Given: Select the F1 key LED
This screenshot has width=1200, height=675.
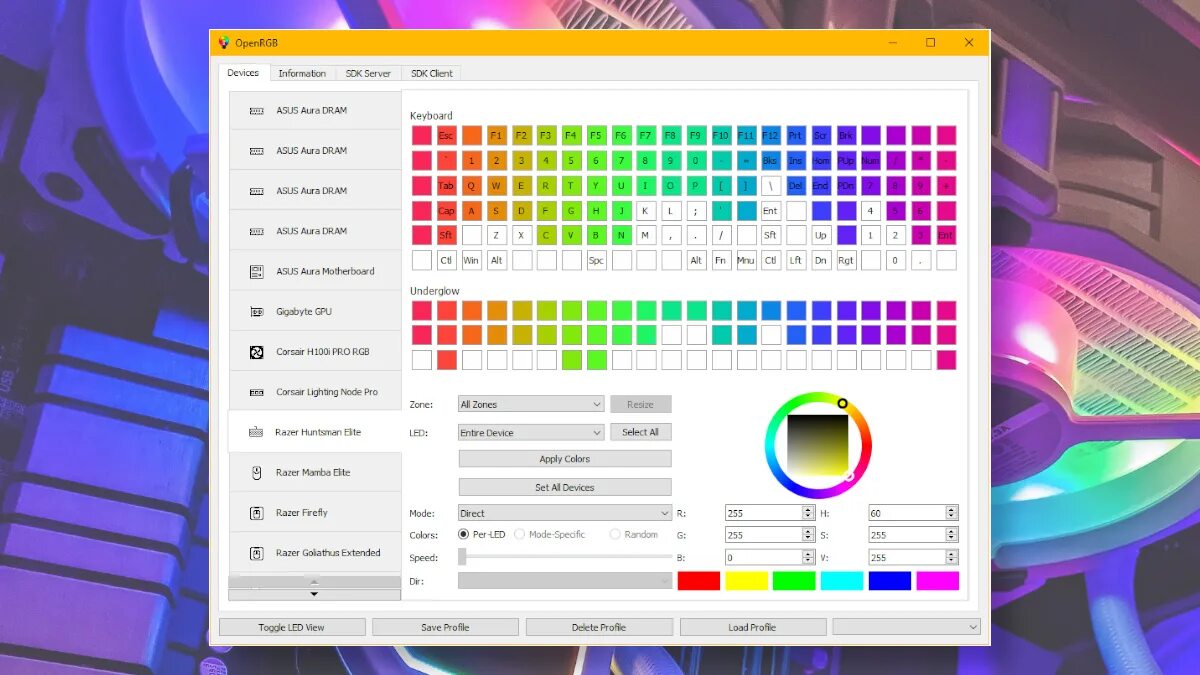Looking at the screenshot, I should point(497,135).
